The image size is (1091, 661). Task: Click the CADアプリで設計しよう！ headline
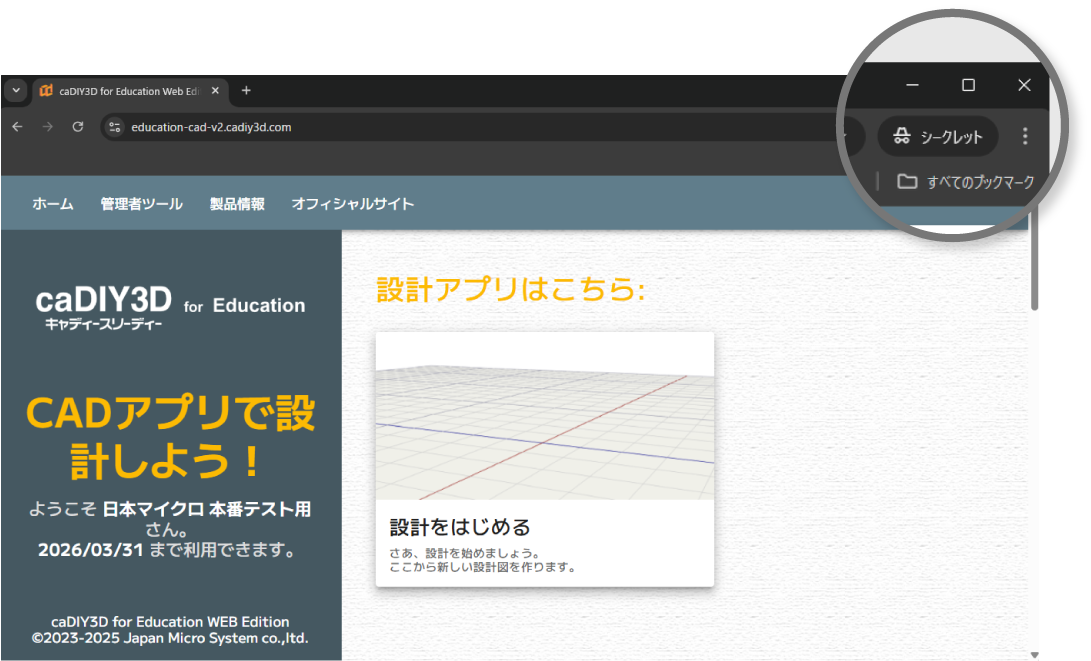coord(170,437)
